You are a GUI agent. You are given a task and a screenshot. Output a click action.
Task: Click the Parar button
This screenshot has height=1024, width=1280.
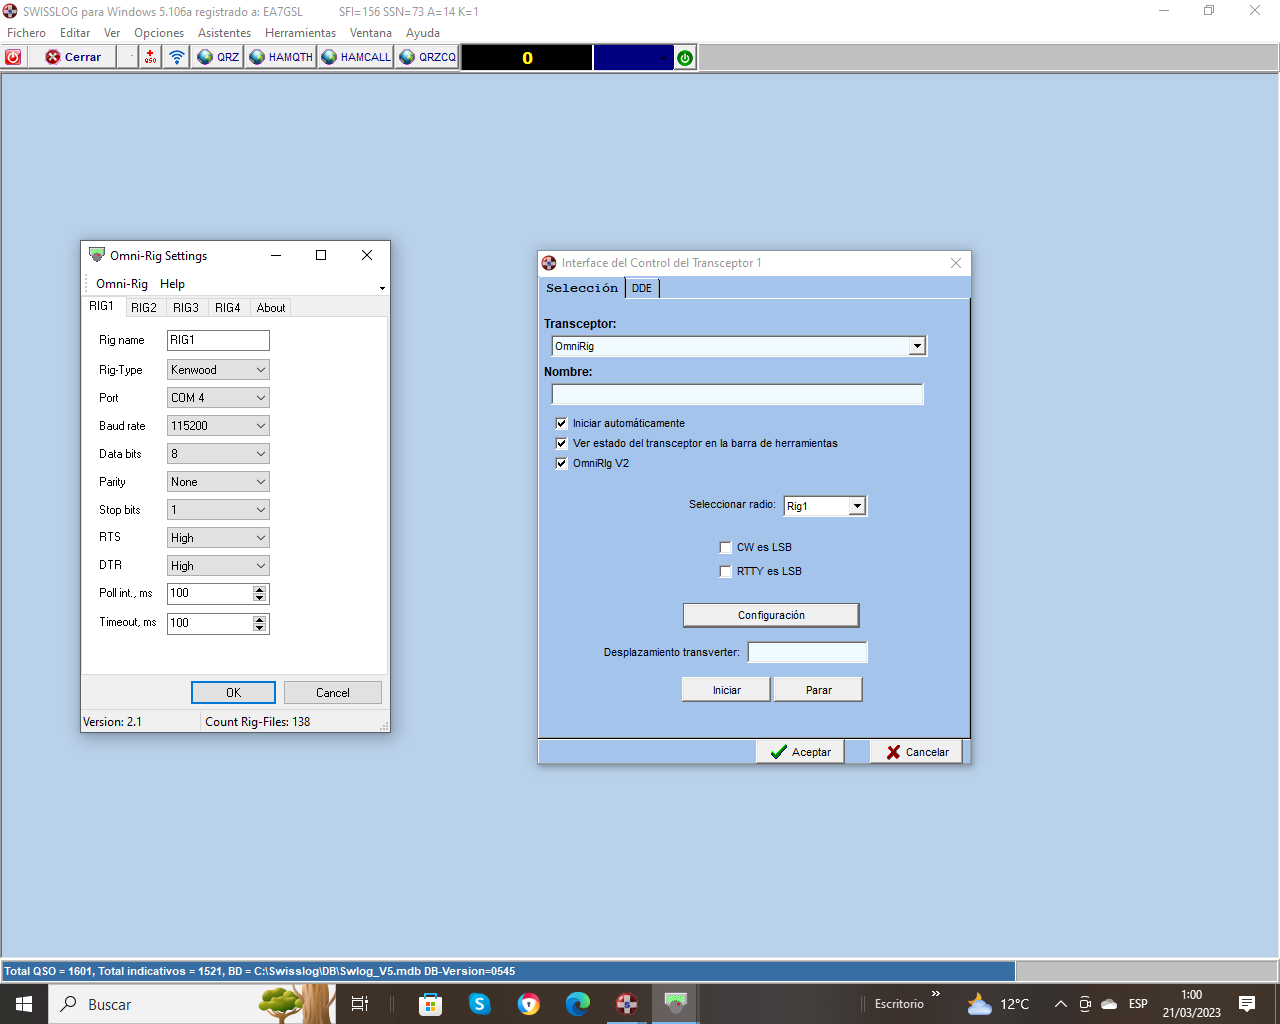coord(818,690)
